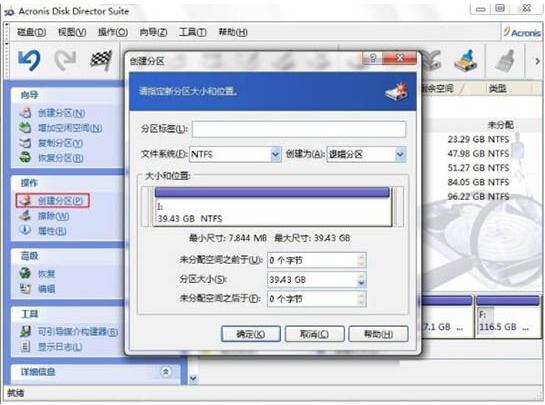This screenshot has height=405, width=545.
Task: Close the 创建分区 dialog
Action: tap(400, 58)
